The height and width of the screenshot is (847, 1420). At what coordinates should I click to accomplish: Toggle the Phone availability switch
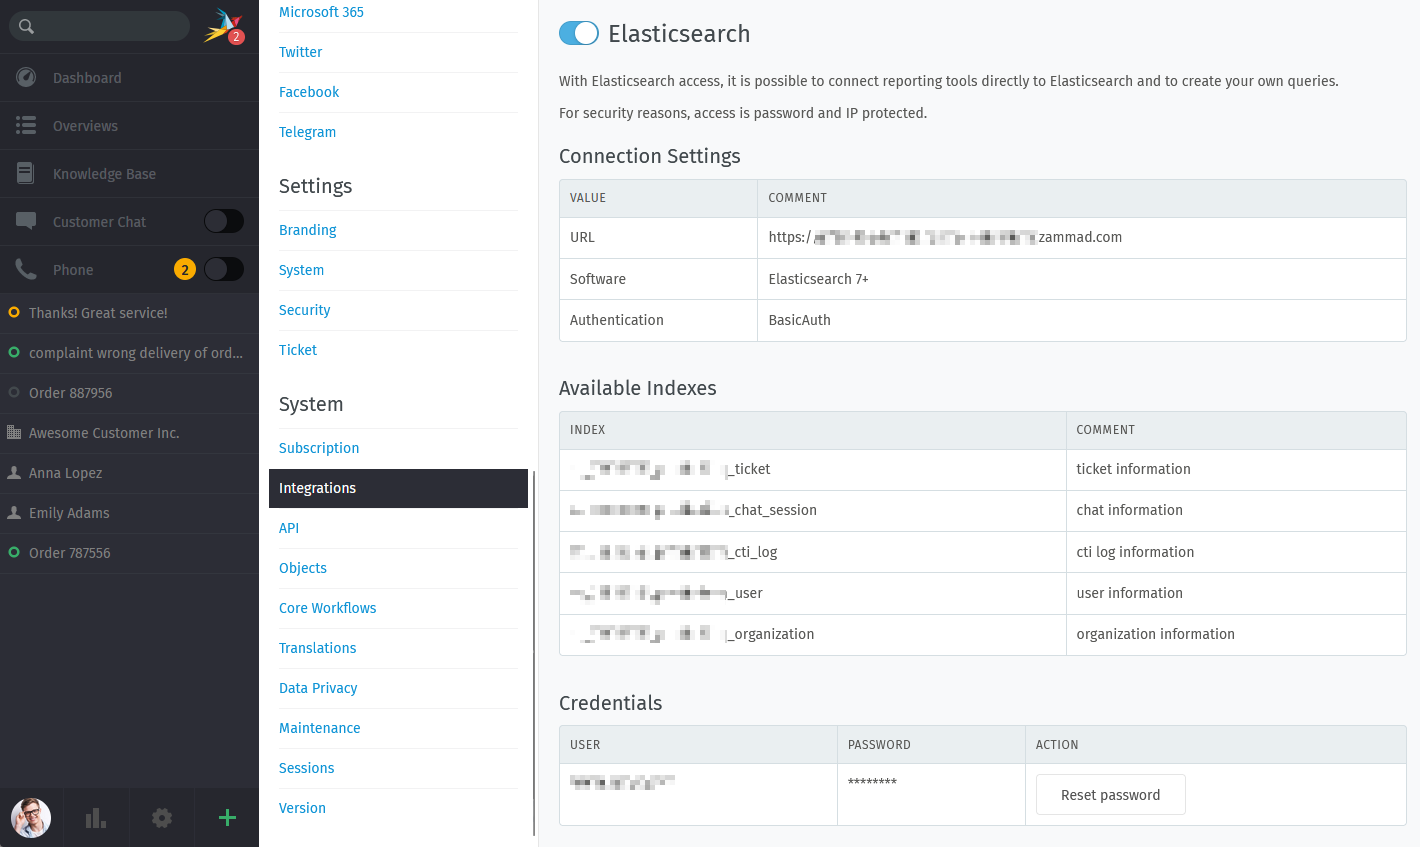[x=224, y=269]
